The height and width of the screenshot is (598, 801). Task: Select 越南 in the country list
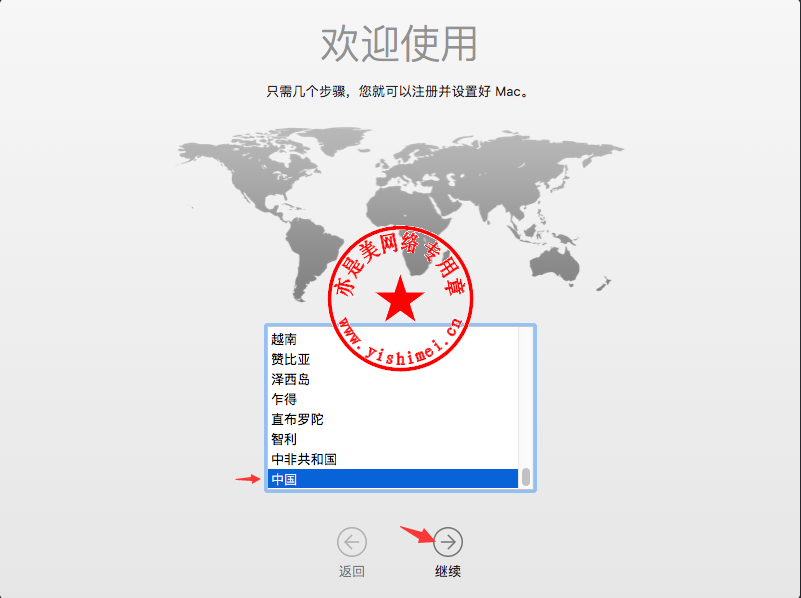coord(393,339)
